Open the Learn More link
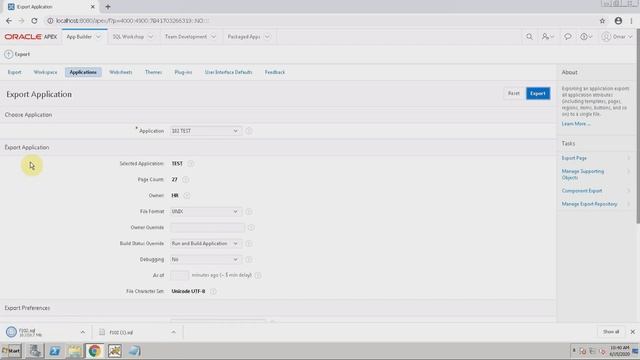This screenshot has width=640, height=360. pos(576,124)
